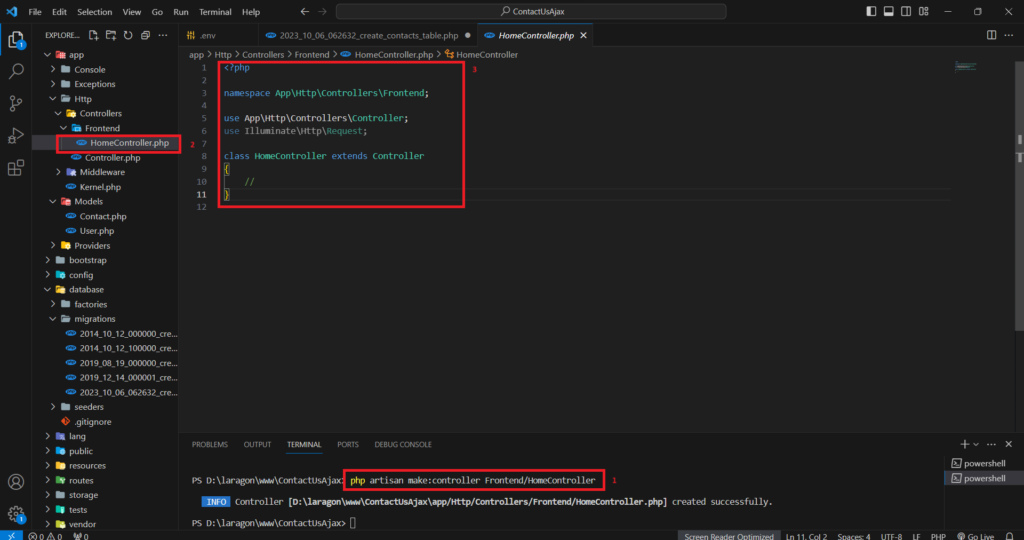Open the Extensions view
The image size is (1024, 540).
(x=16, y=168)
